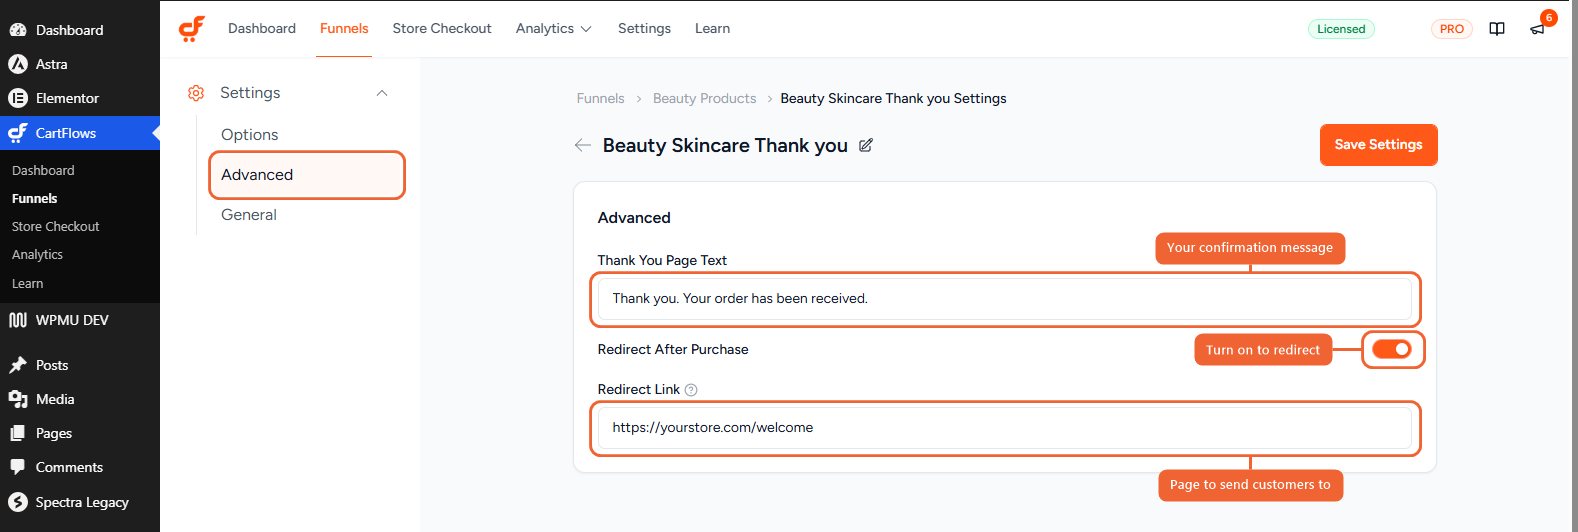Click the Spectra Legacy icon
Image resolution: width=1578 pixels, height=532 pixels.
18,502
